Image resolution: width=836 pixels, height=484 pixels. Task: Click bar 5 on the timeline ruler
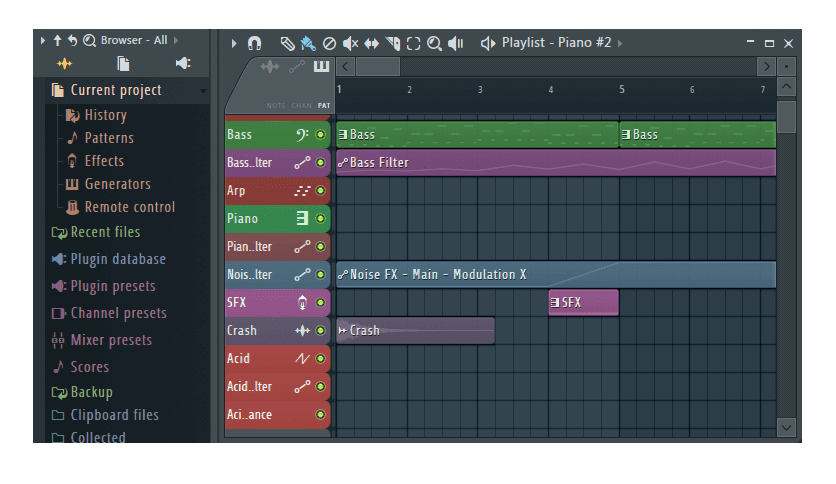(x=621, y=90)
